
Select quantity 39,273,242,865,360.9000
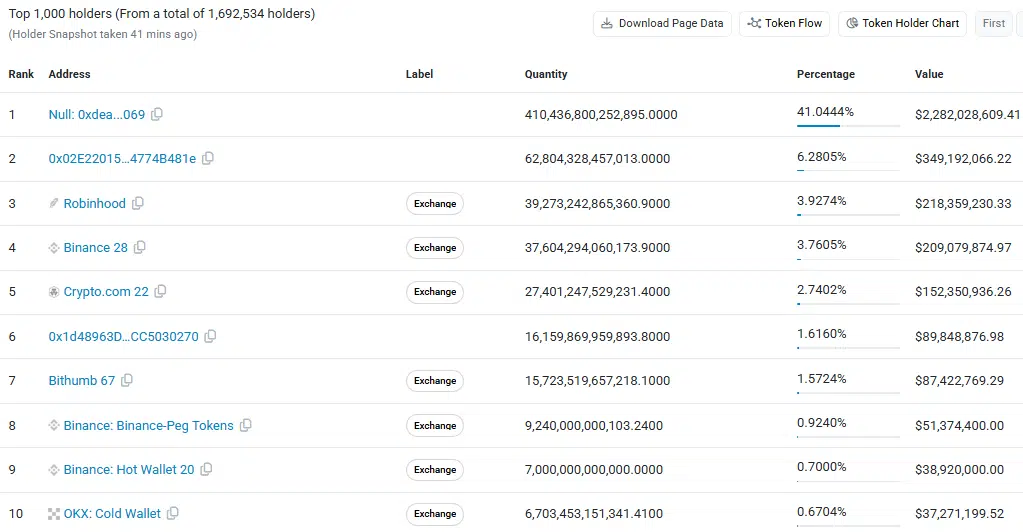point(598,204)
